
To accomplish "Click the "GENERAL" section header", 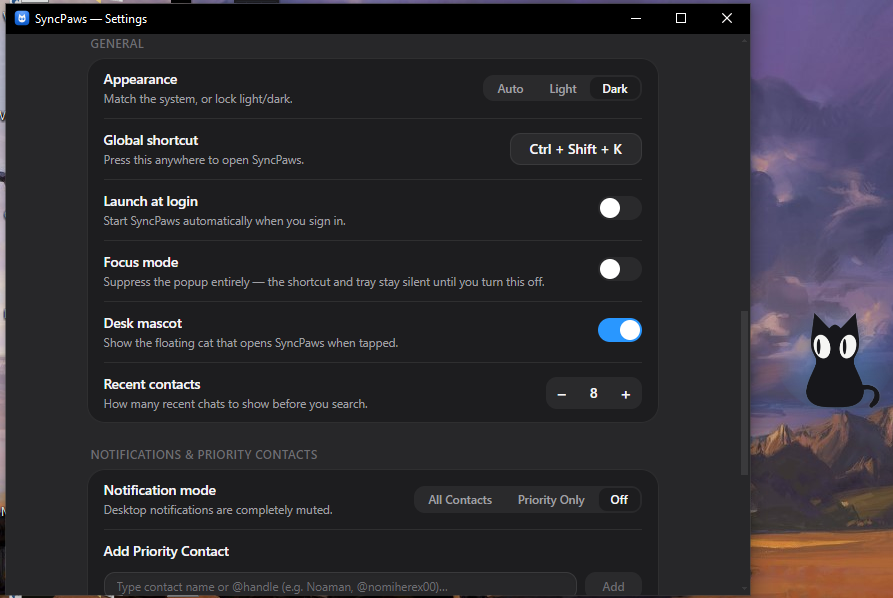I will (117, 44).
